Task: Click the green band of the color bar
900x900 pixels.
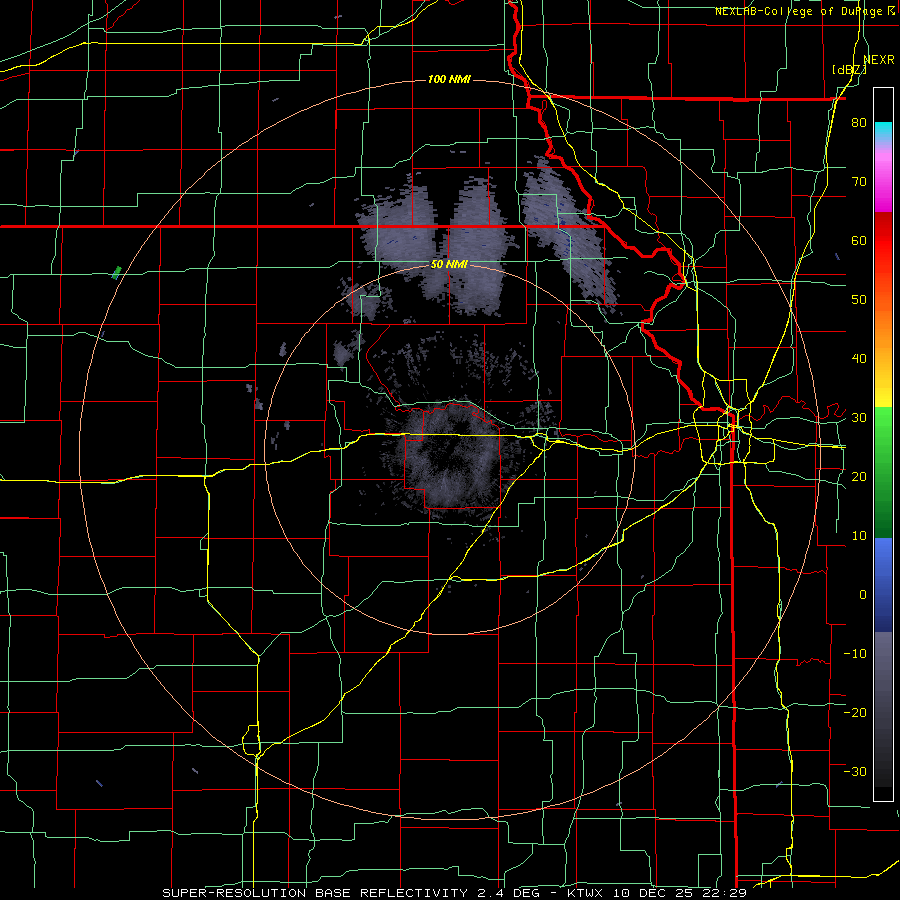Action: pos(883,472)
